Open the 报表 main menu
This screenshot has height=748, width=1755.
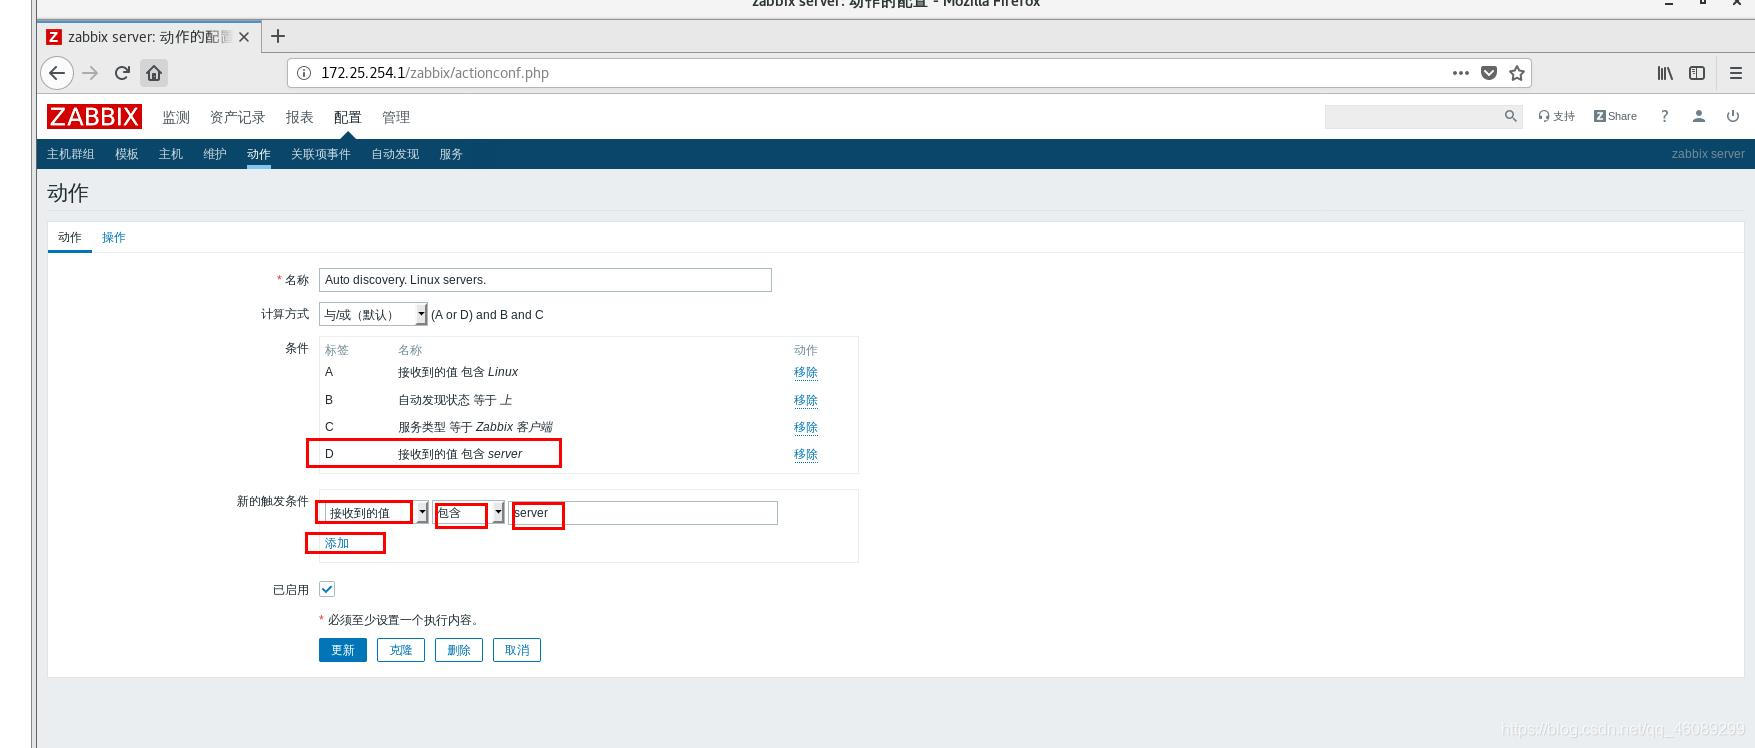coord(299,117)
